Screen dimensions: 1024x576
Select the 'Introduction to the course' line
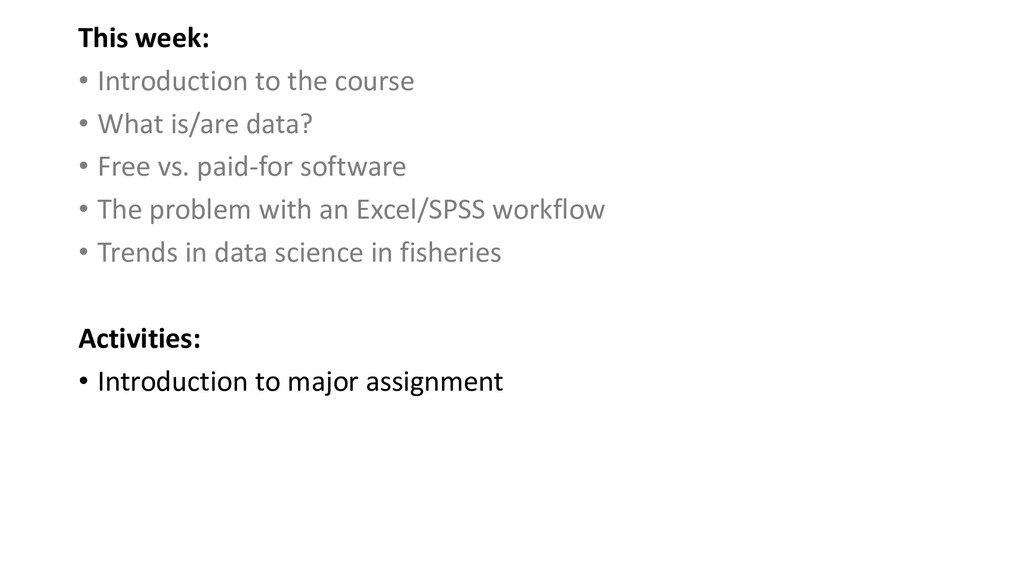point(255,81)
